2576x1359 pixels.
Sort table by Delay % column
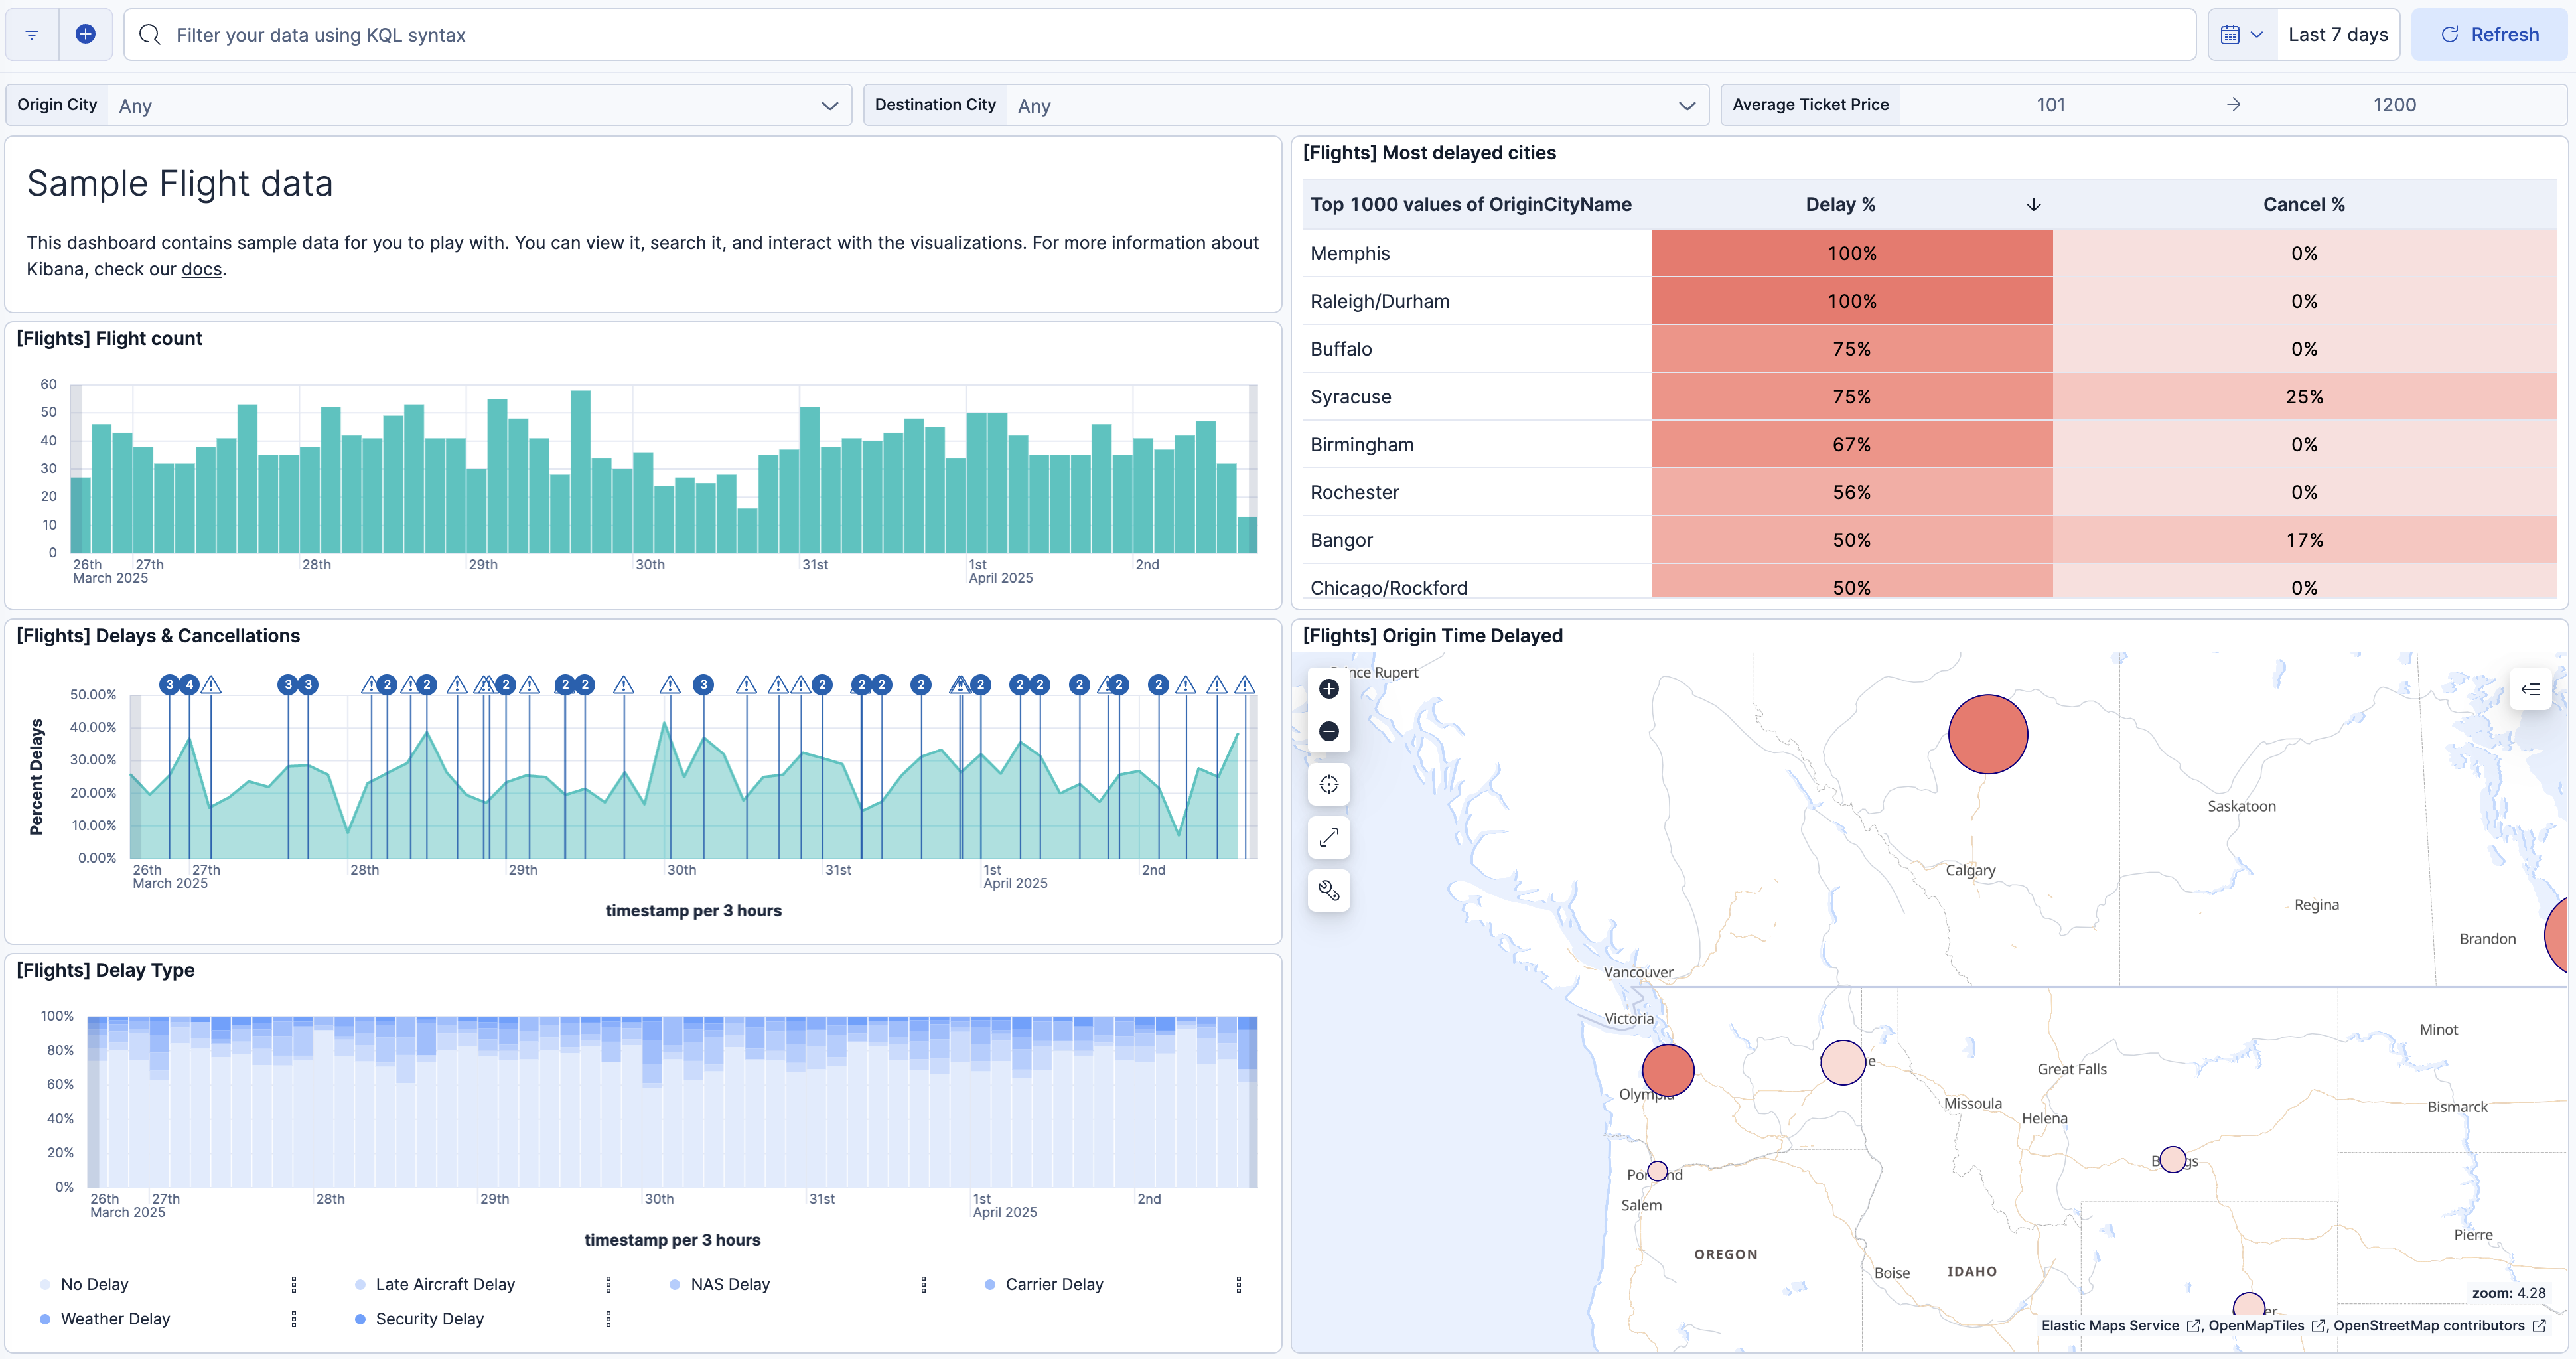(1840, 204)
